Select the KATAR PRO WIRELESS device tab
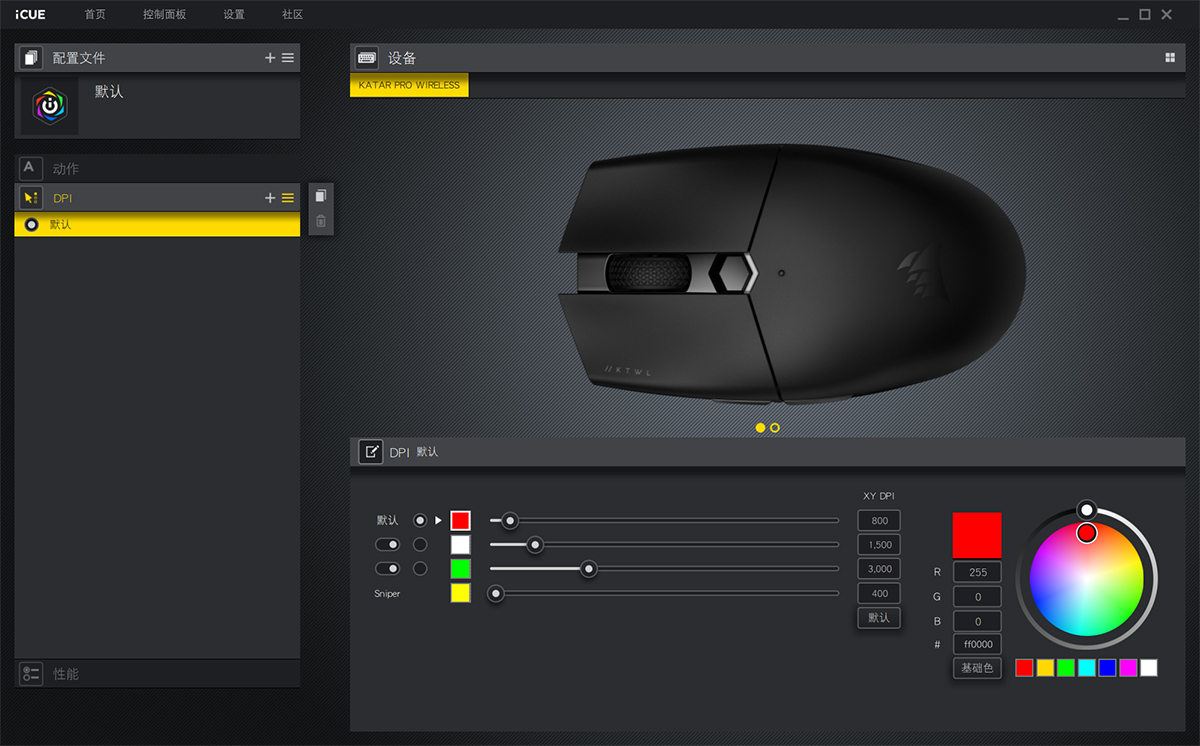Viewport: 1200px width, 746px height. pyautogui.click(x=409, y=85)
